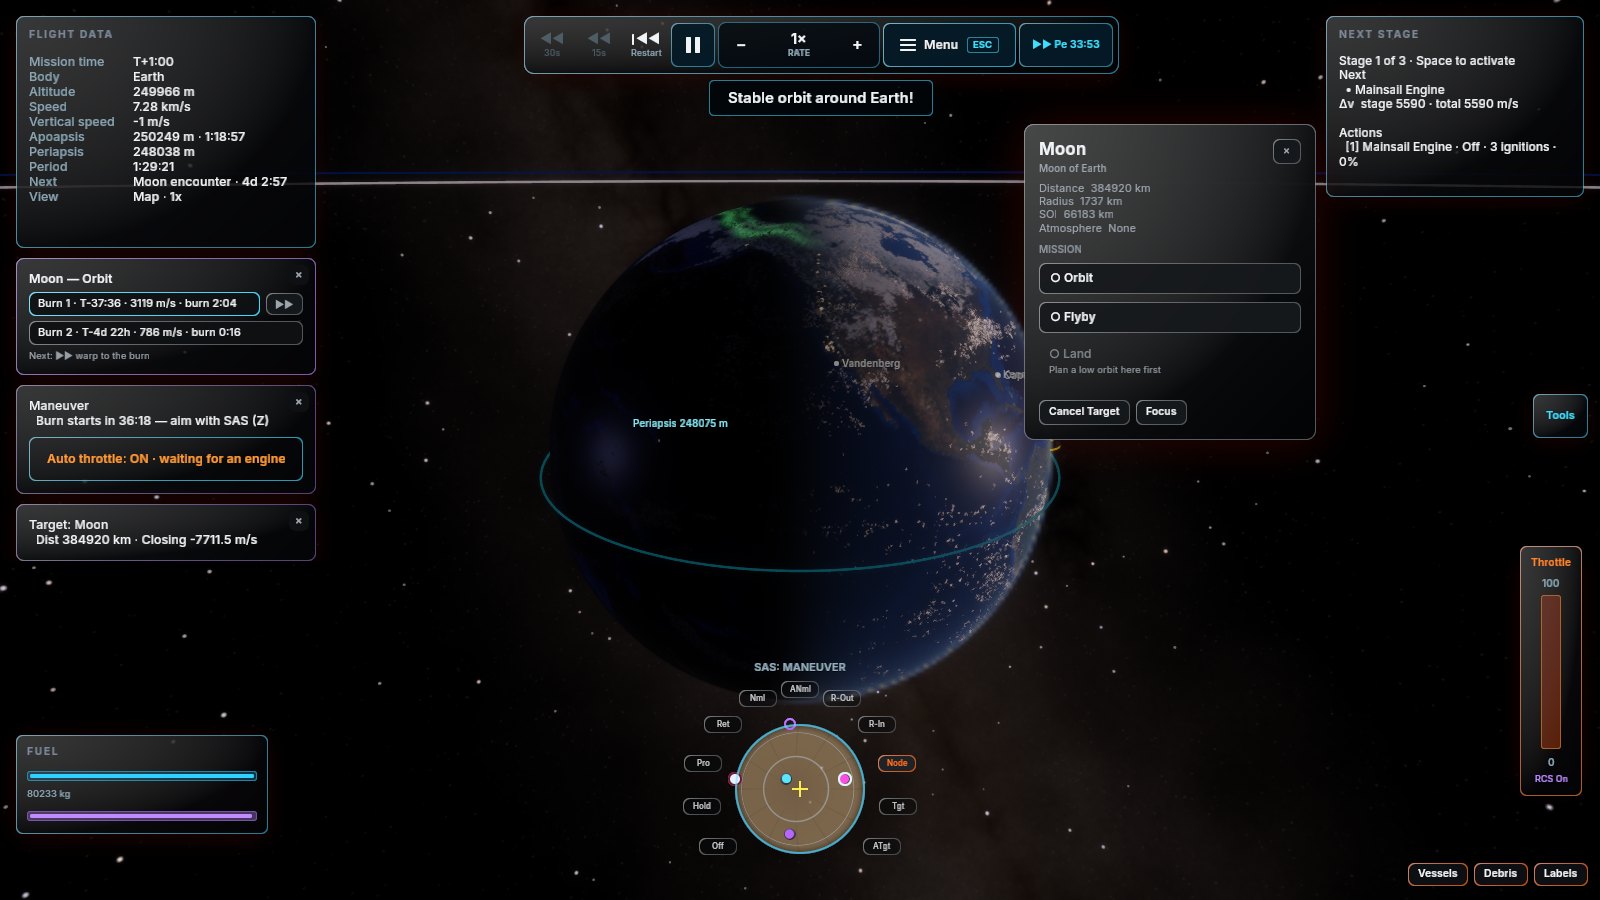Close the Moon — Orbit plan panel
Screen dimensions: 1600x900
point(298,275)
